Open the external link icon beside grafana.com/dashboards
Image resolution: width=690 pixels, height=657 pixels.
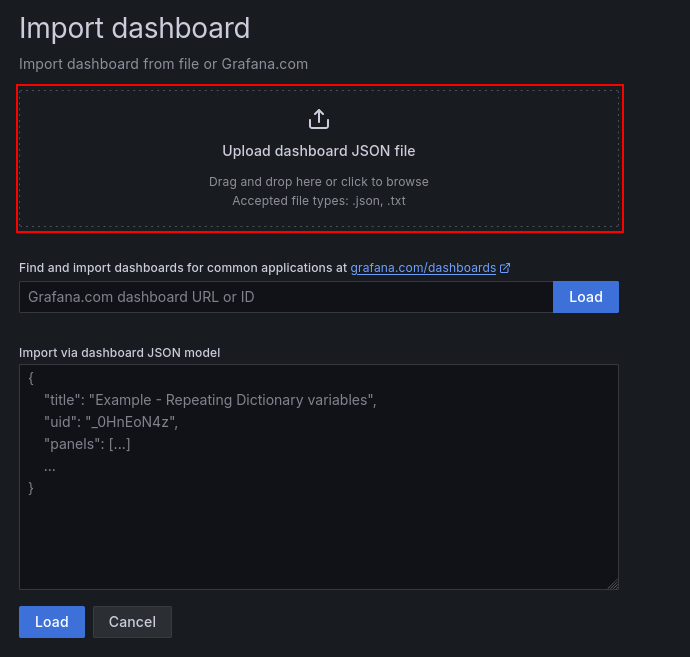click(x=505, y=268)
